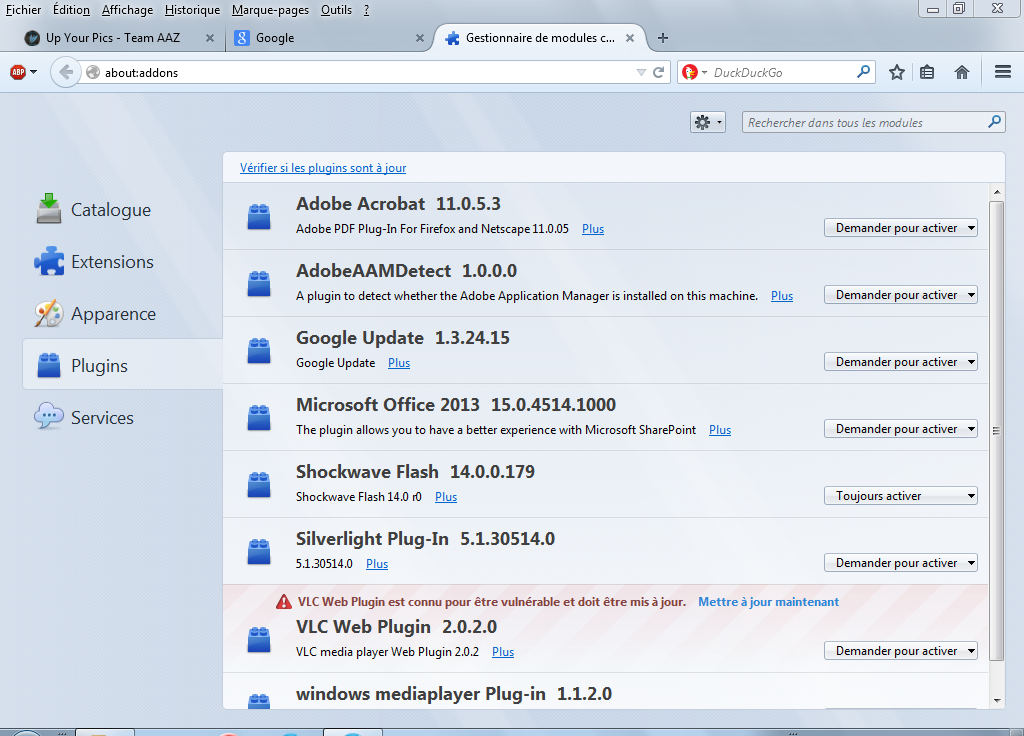Close the Up Your Pics tab
The image size is (1024, 736).
click(x=210, y=38)
